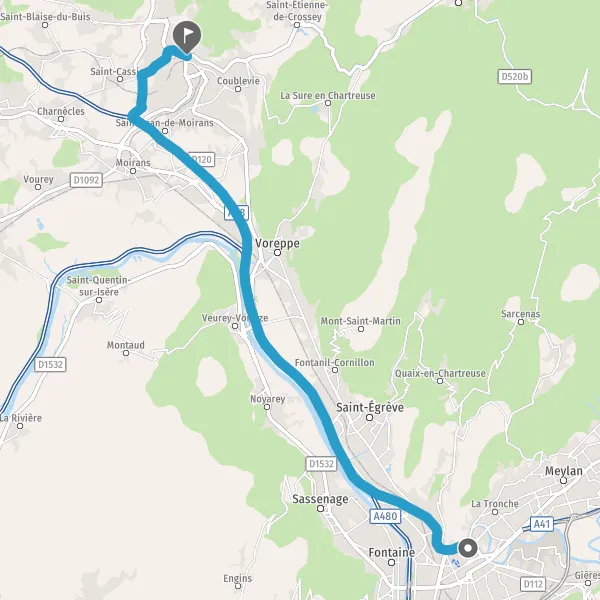
Task: Click the destination flag marker pin
Action: click(187, 36)
